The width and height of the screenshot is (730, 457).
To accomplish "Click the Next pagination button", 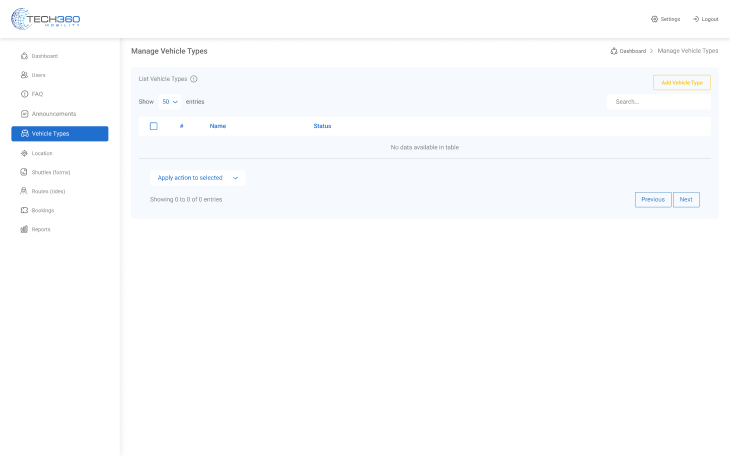I will (x=686, y=200).
